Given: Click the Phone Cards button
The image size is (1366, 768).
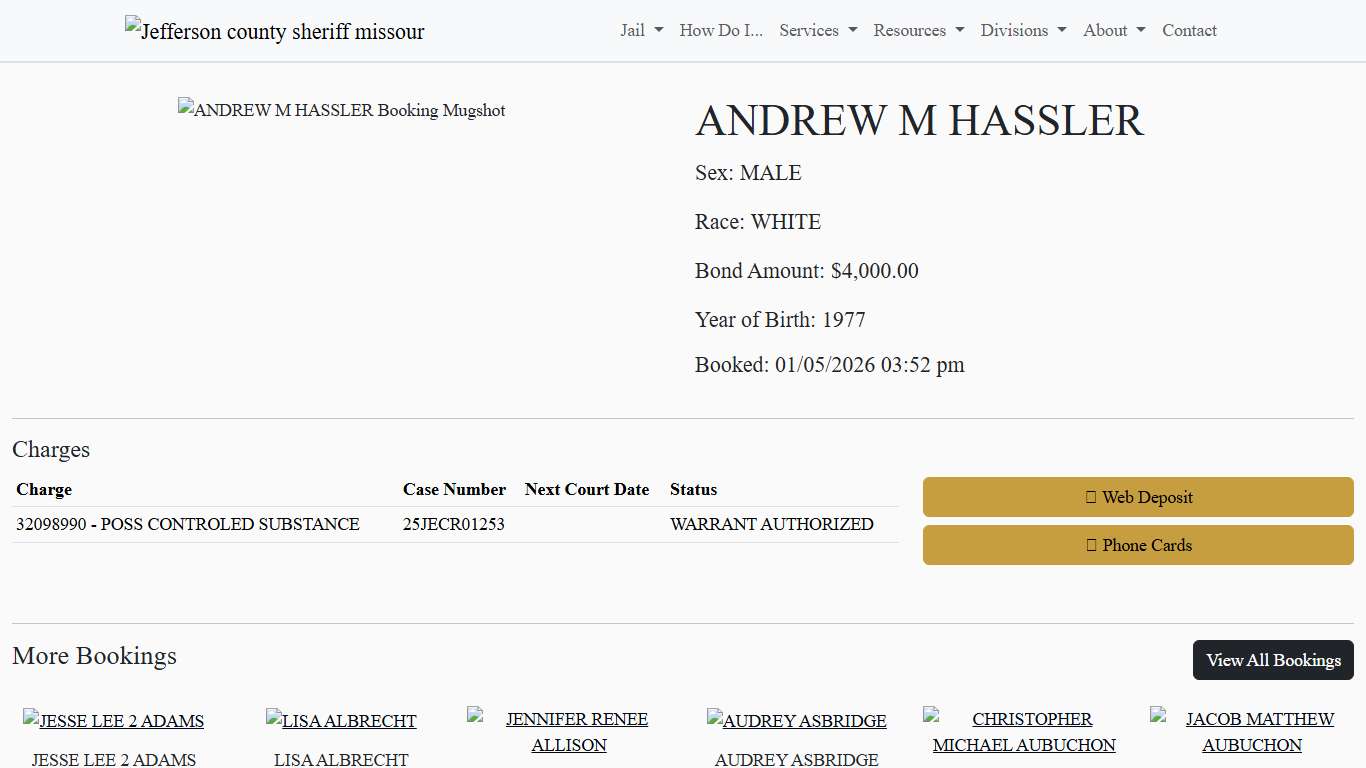Looking at the screenshot, I should coord(1137,545).
